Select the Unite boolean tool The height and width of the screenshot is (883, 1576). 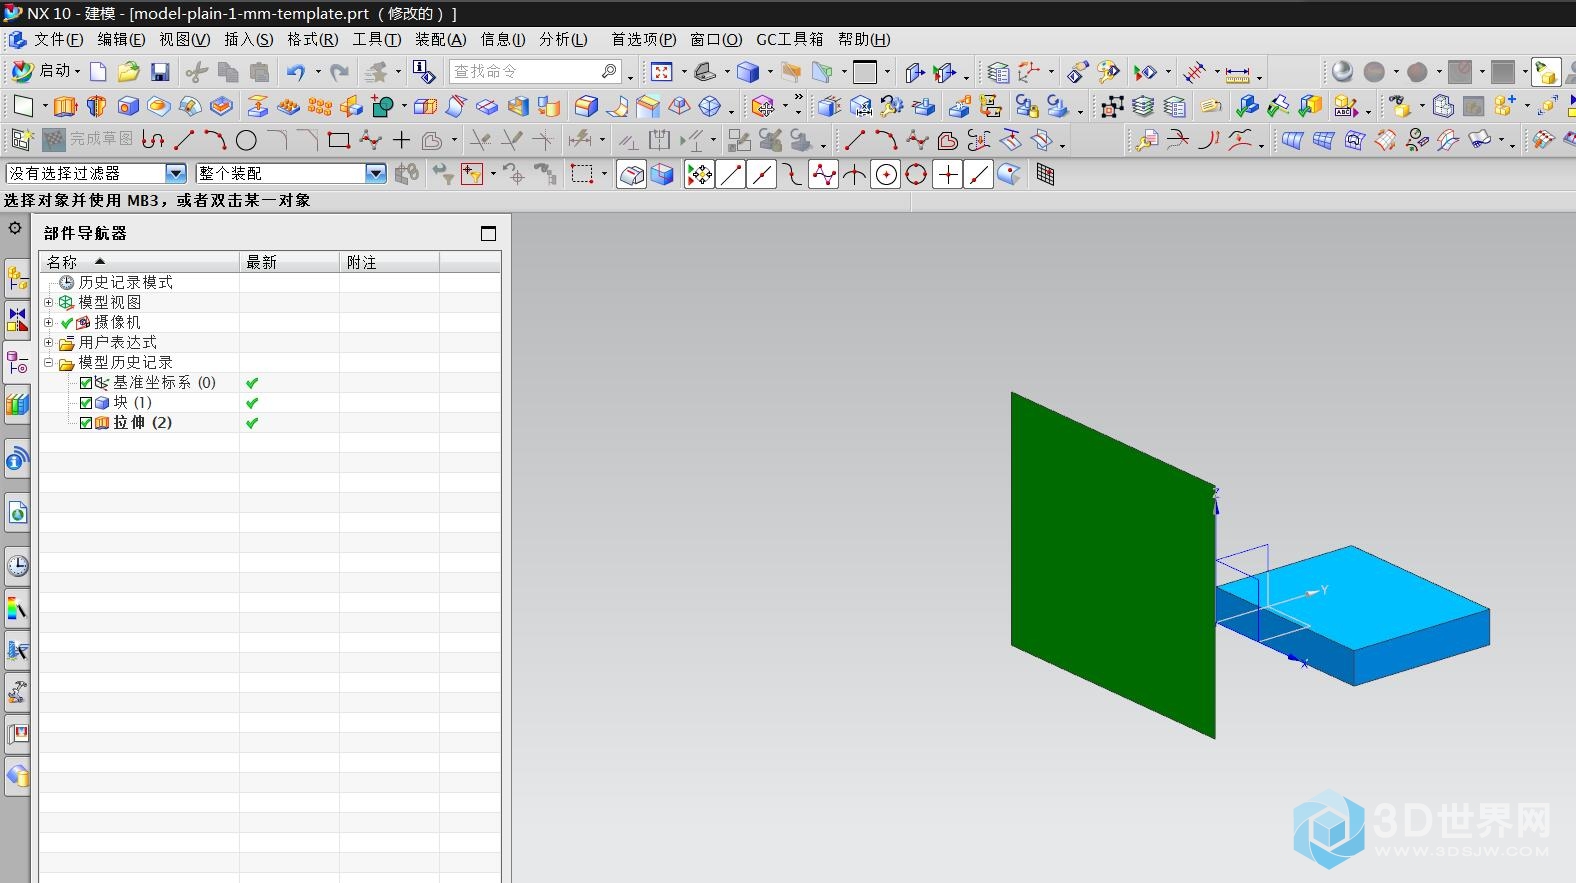click(x=383, y=106)
